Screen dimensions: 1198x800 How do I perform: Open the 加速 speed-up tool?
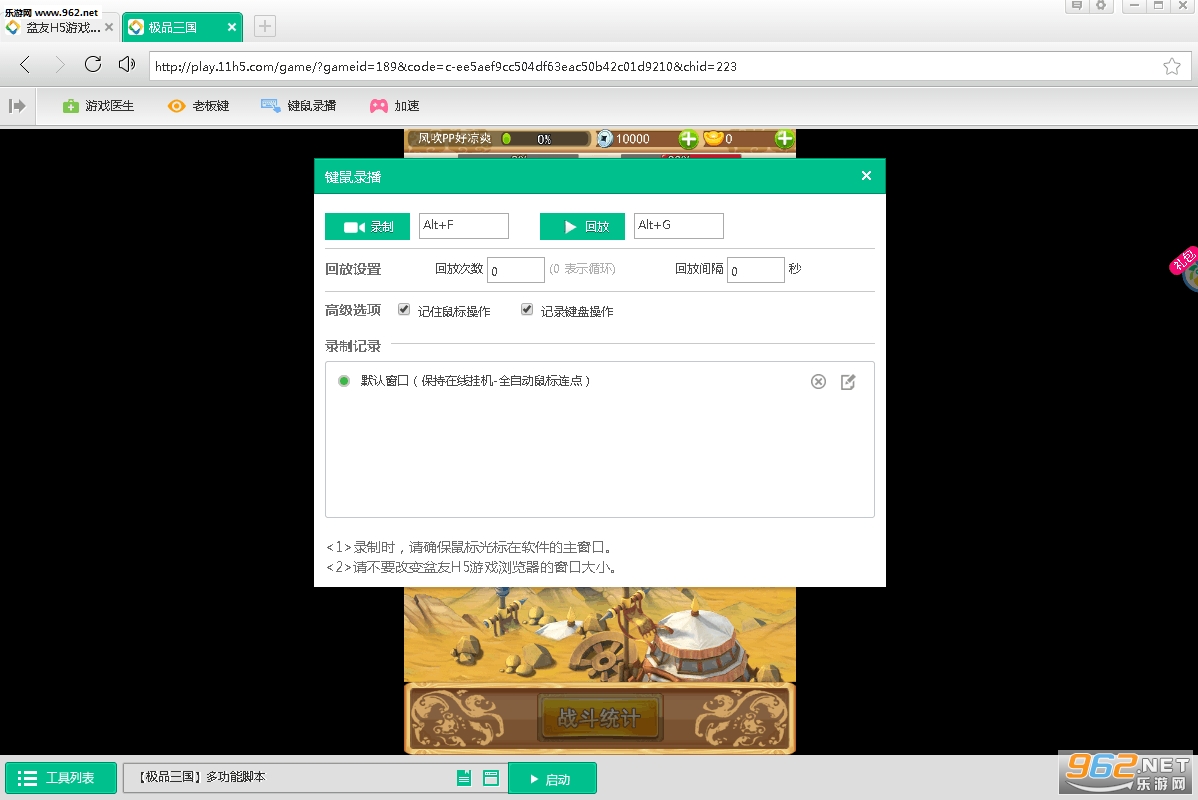click(394, 105)
